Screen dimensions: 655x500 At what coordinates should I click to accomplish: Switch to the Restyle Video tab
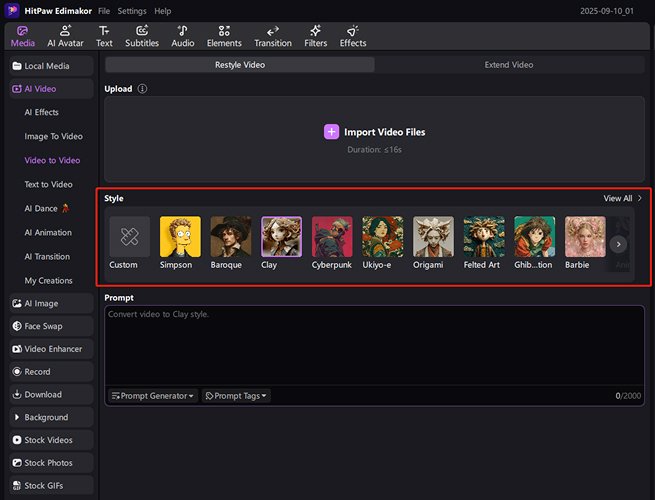[240, 65]
